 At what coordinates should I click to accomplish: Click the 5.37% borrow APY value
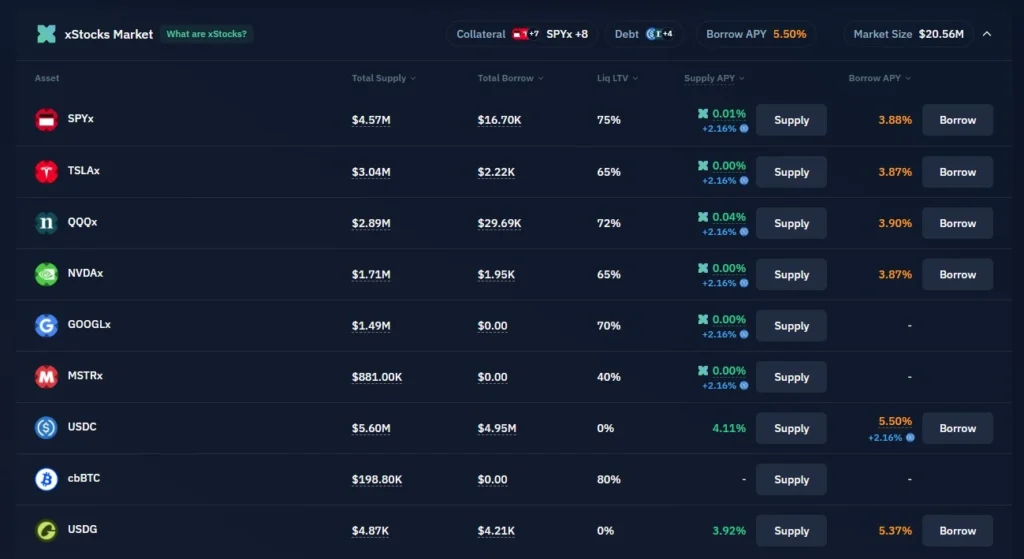coord(895,531)
